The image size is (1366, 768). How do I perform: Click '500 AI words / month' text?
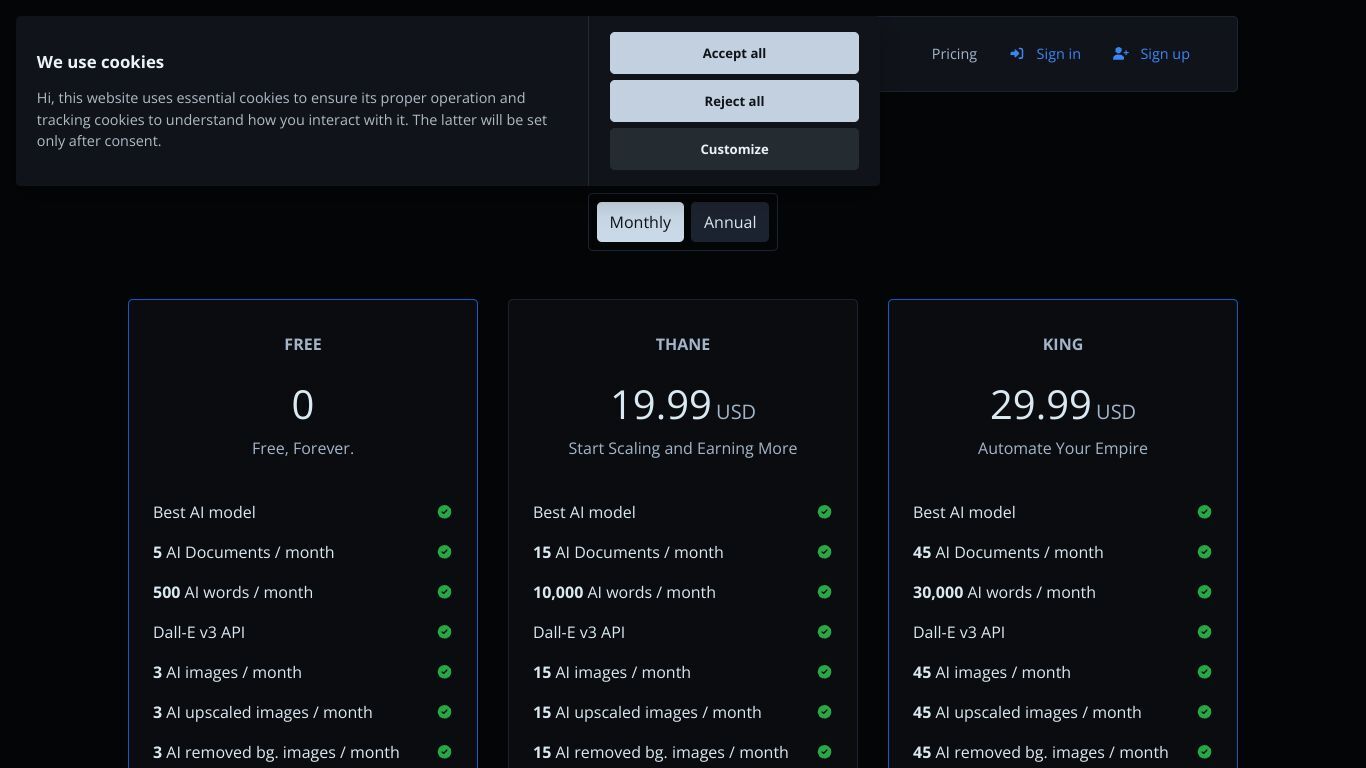coord(233,592)
